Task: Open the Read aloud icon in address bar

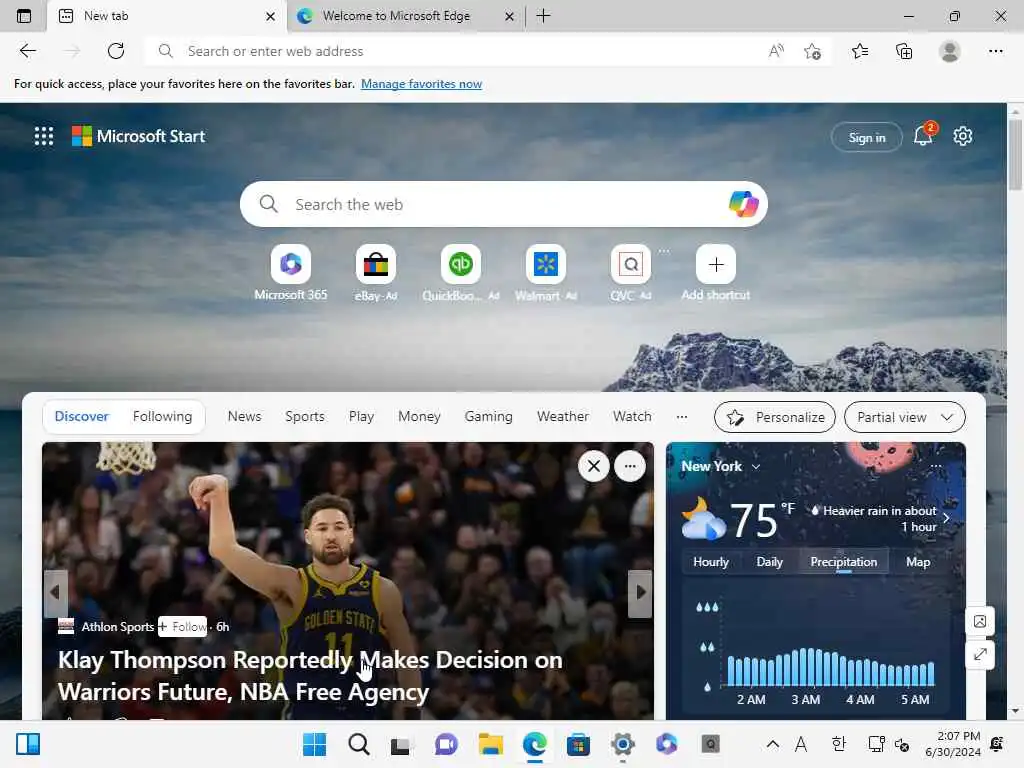Action: [776, 51]
